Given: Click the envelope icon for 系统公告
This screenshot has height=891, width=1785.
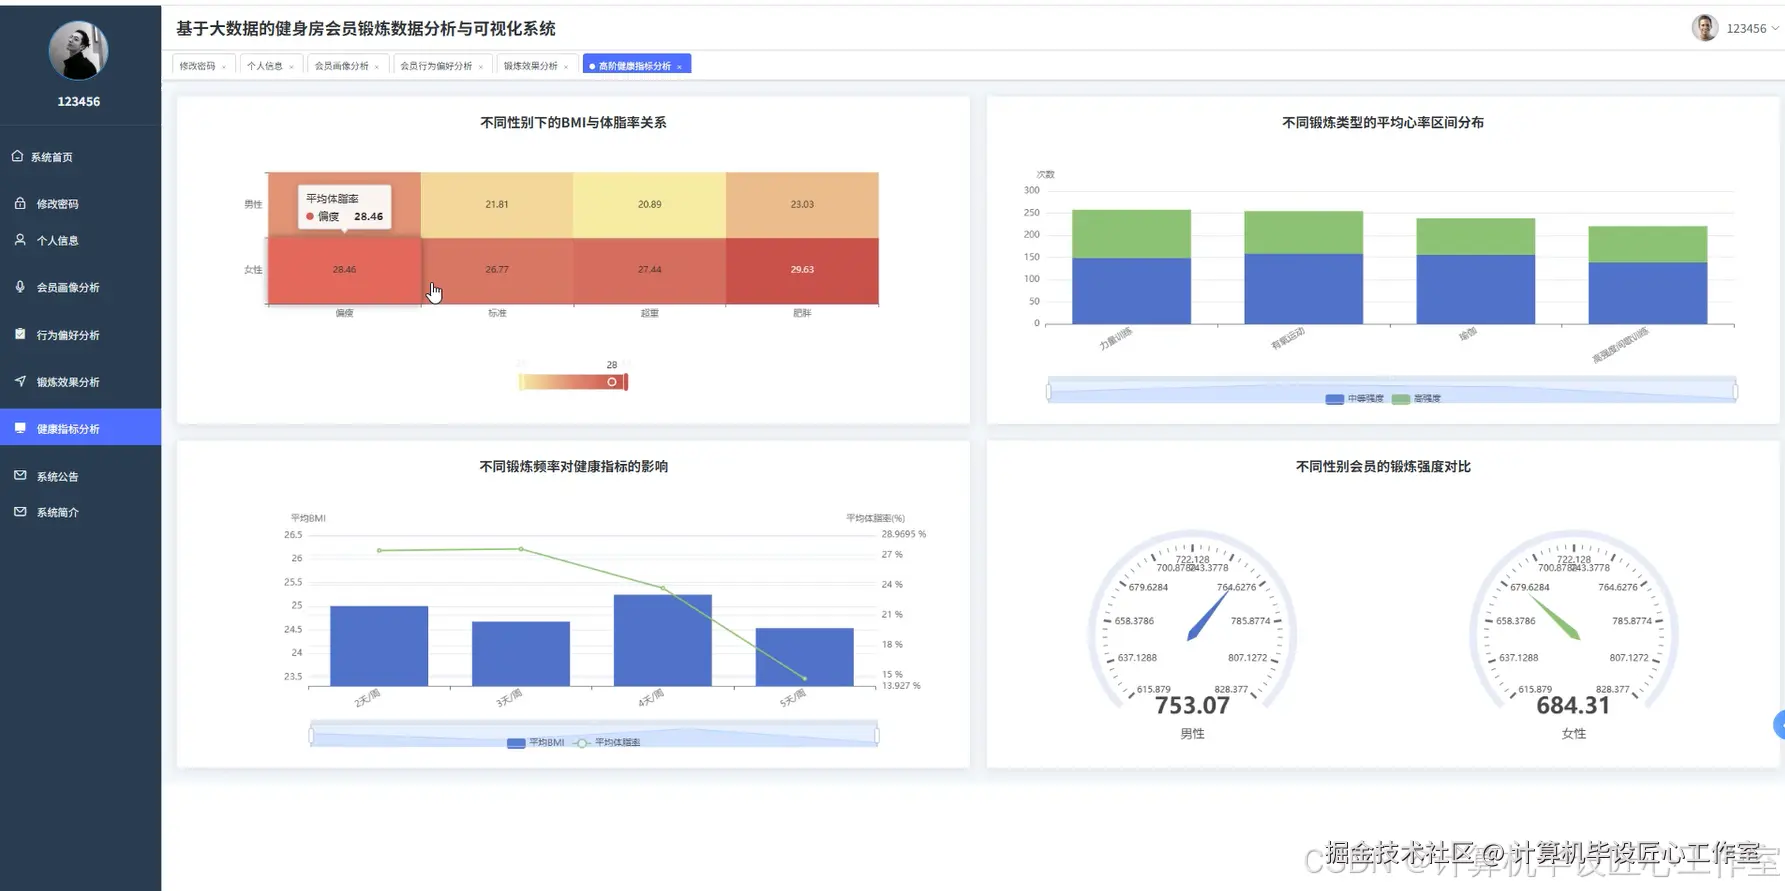Looking at the screenshot, I should tap(20, 476).
